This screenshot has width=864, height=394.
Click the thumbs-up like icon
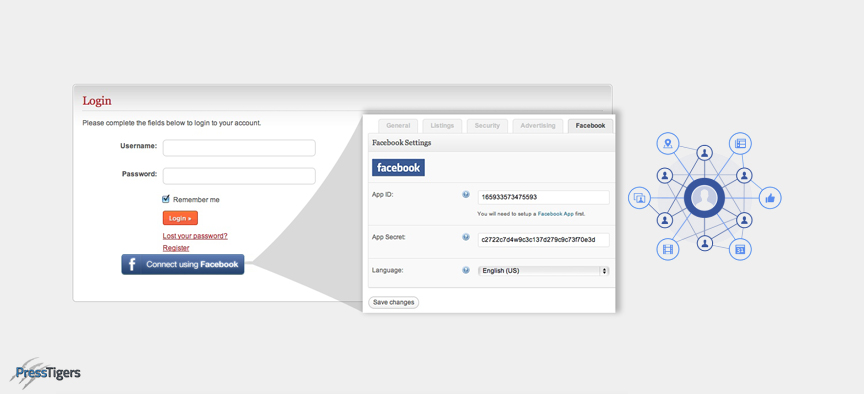pos(770,198)
